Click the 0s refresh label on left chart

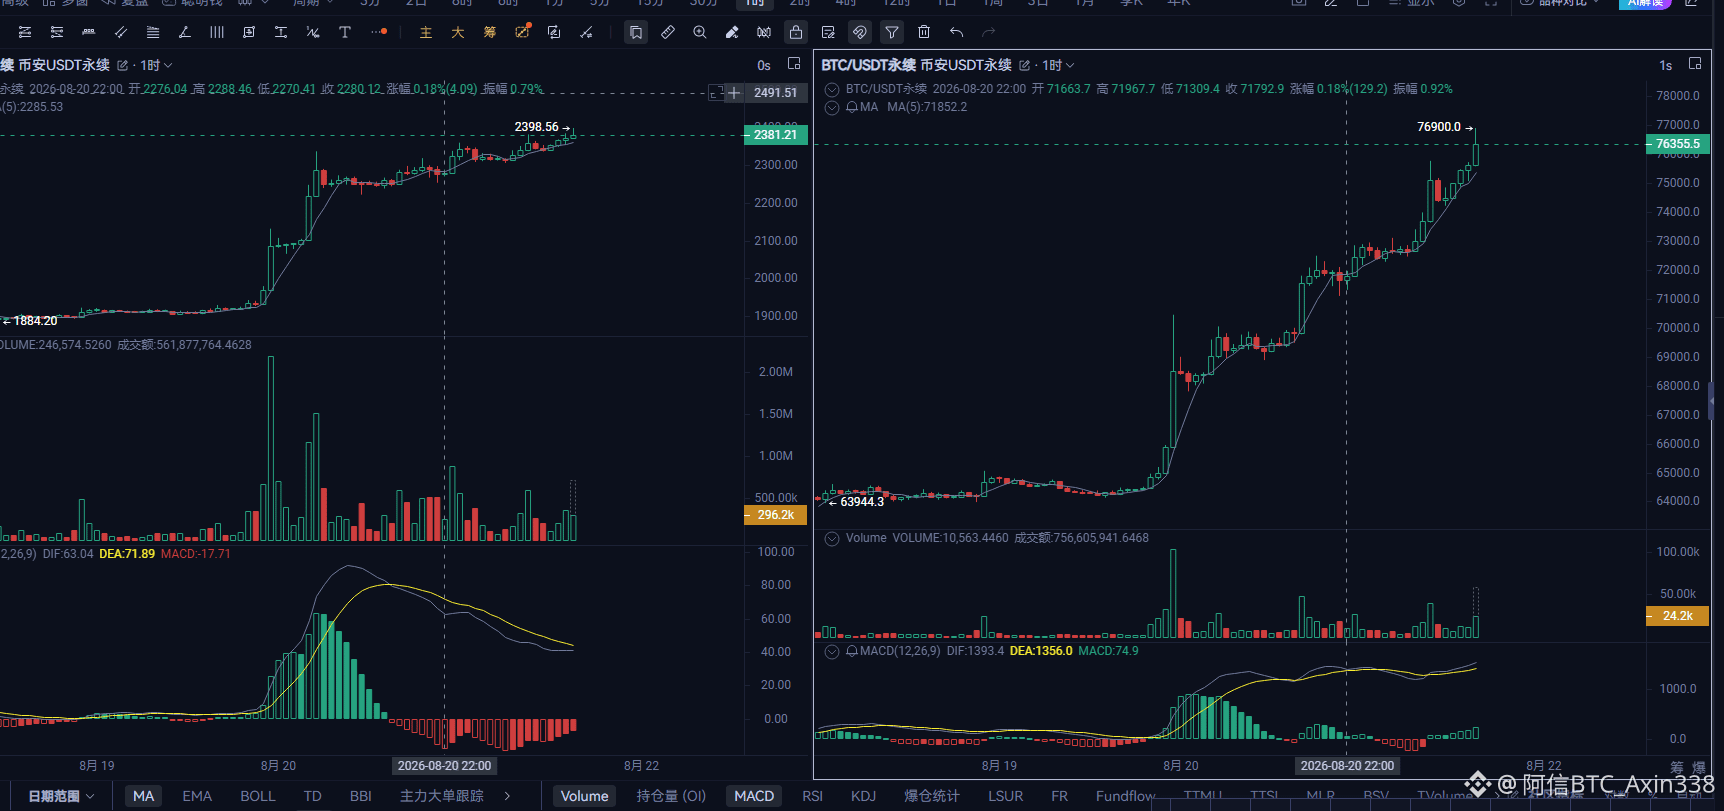764,65
